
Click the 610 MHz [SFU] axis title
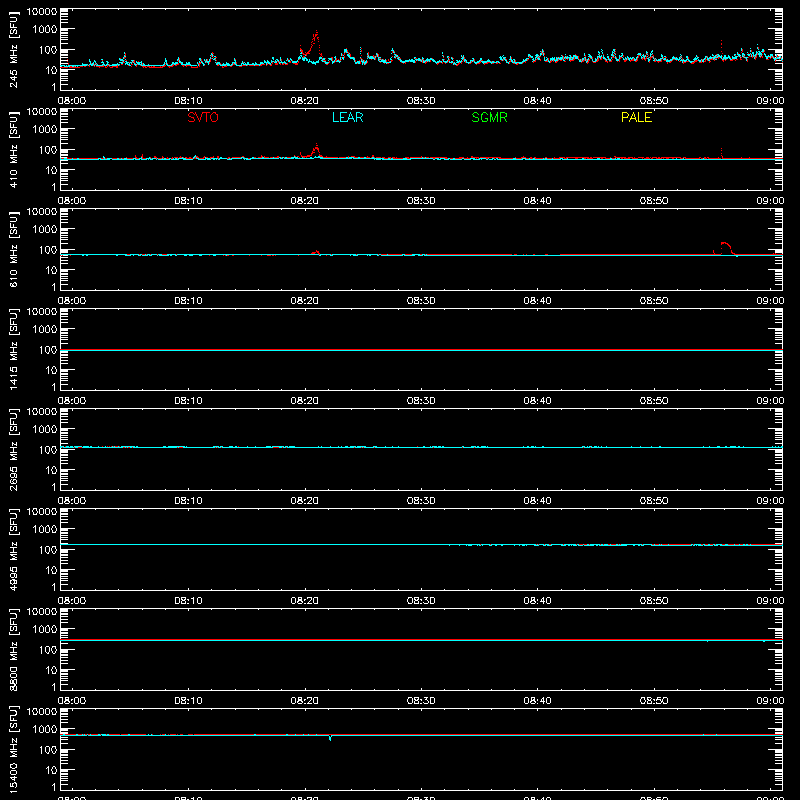(x=13, y=249)
